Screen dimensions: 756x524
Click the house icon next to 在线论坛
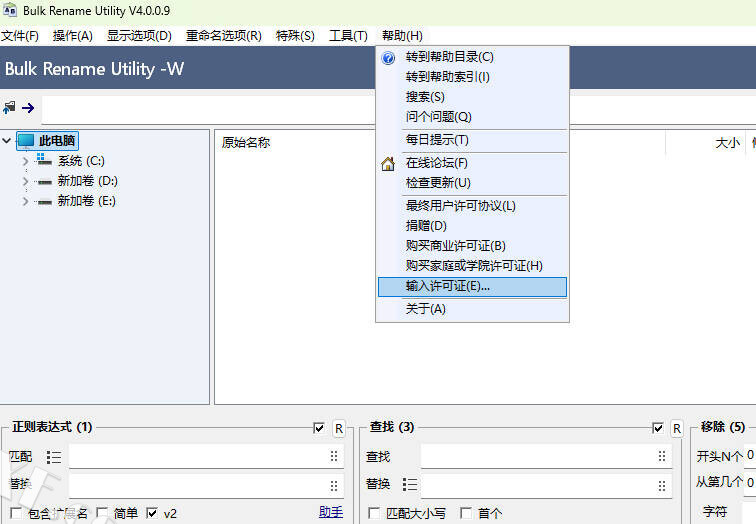point(388,164)
